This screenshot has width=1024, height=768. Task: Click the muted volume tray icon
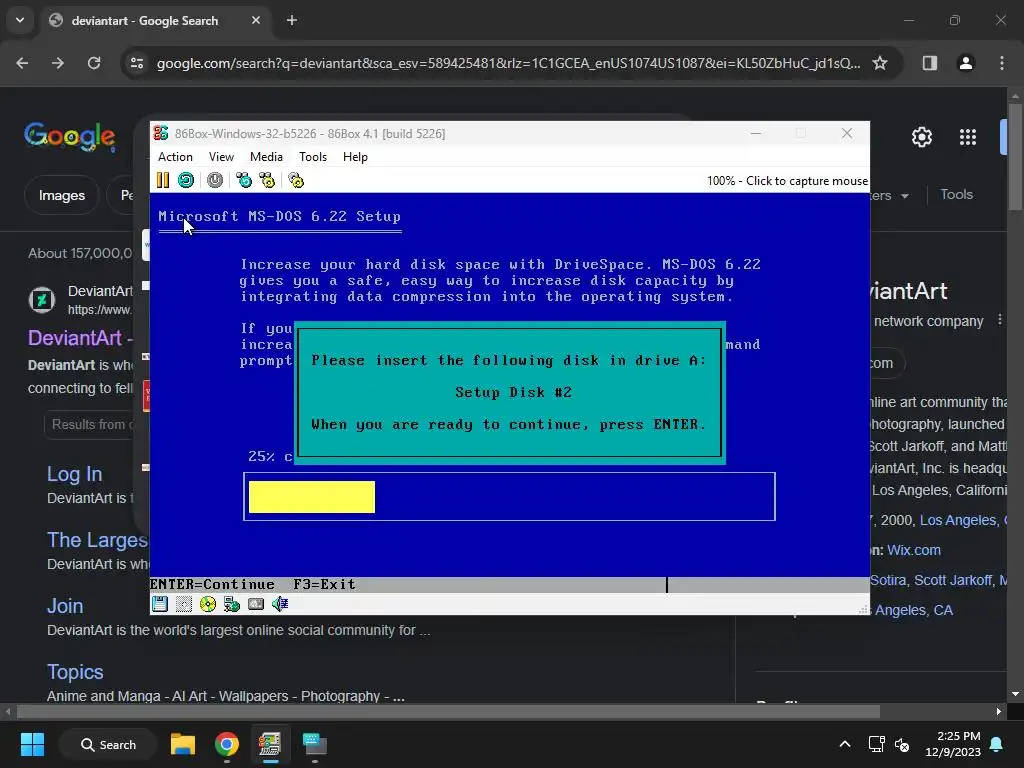[902, 744]
